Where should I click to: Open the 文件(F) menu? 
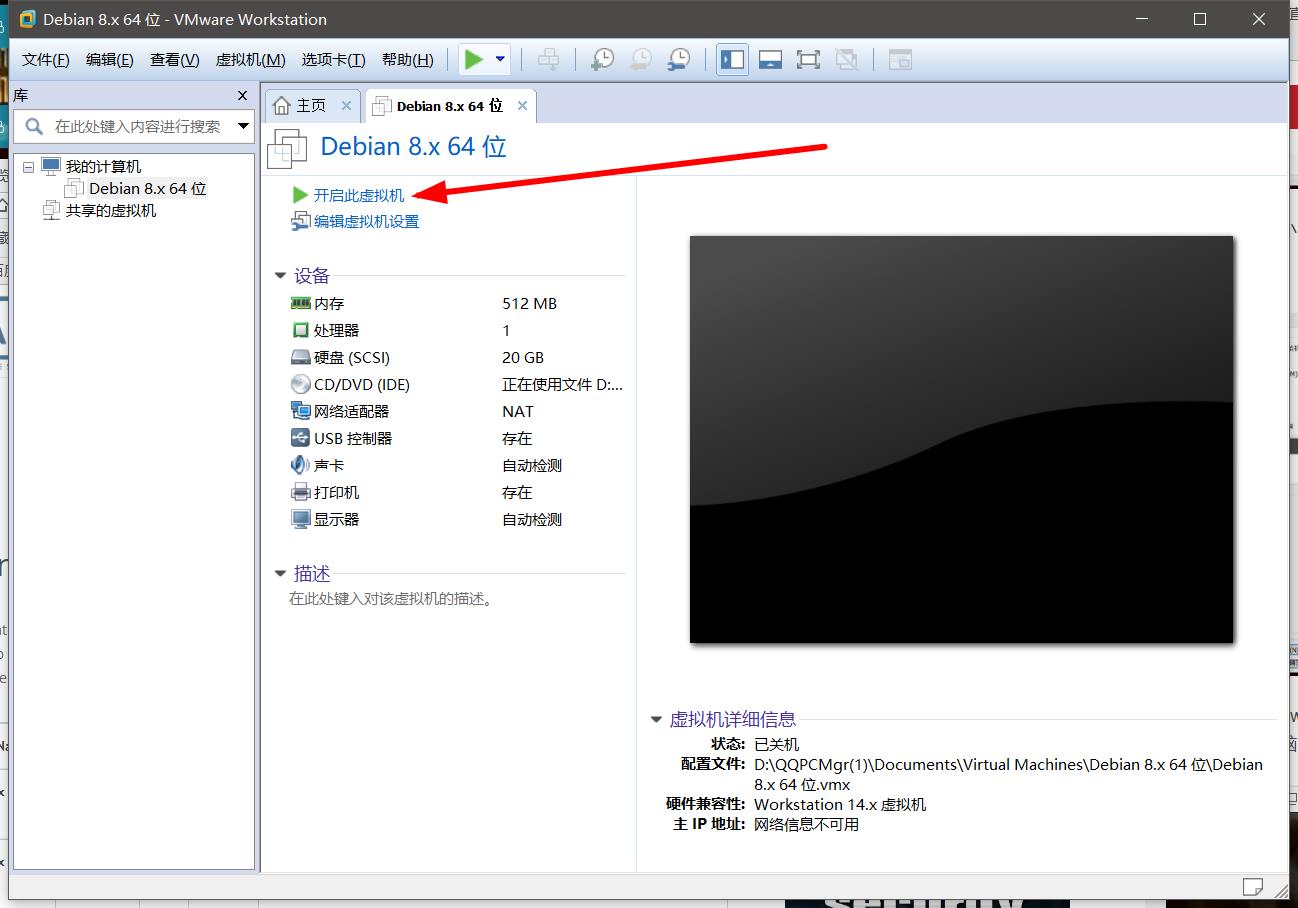click(x=46, y=60)
